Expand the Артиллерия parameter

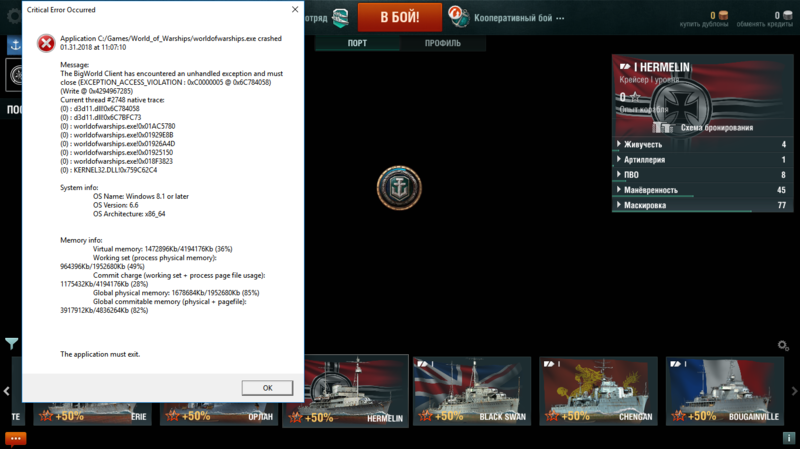pos(703,160)
